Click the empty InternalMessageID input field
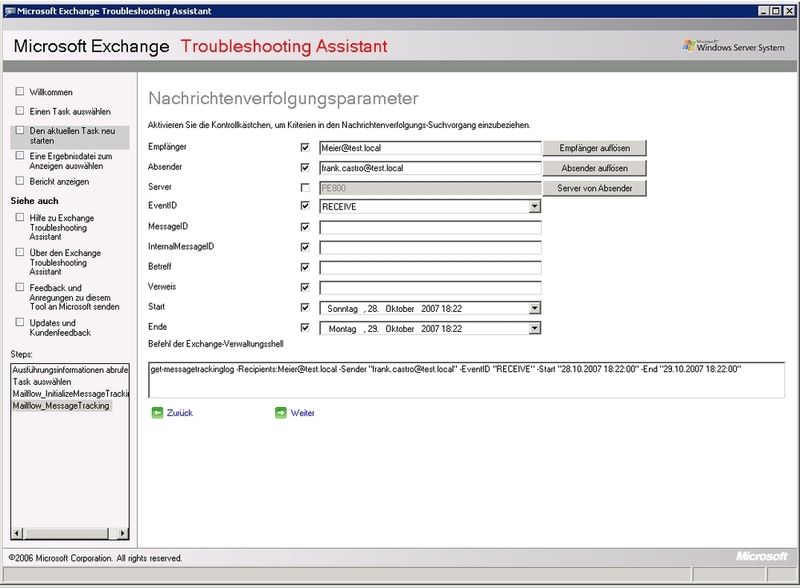 [430, 248]
